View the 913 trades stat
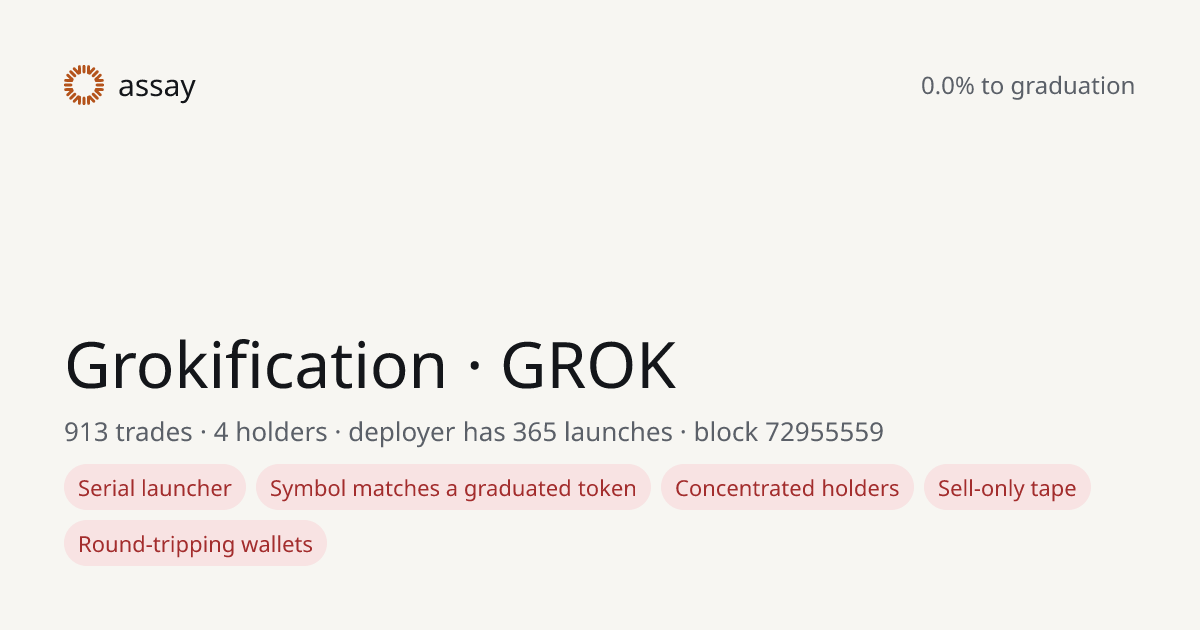 pyautogui.click(x=128, y=432)
